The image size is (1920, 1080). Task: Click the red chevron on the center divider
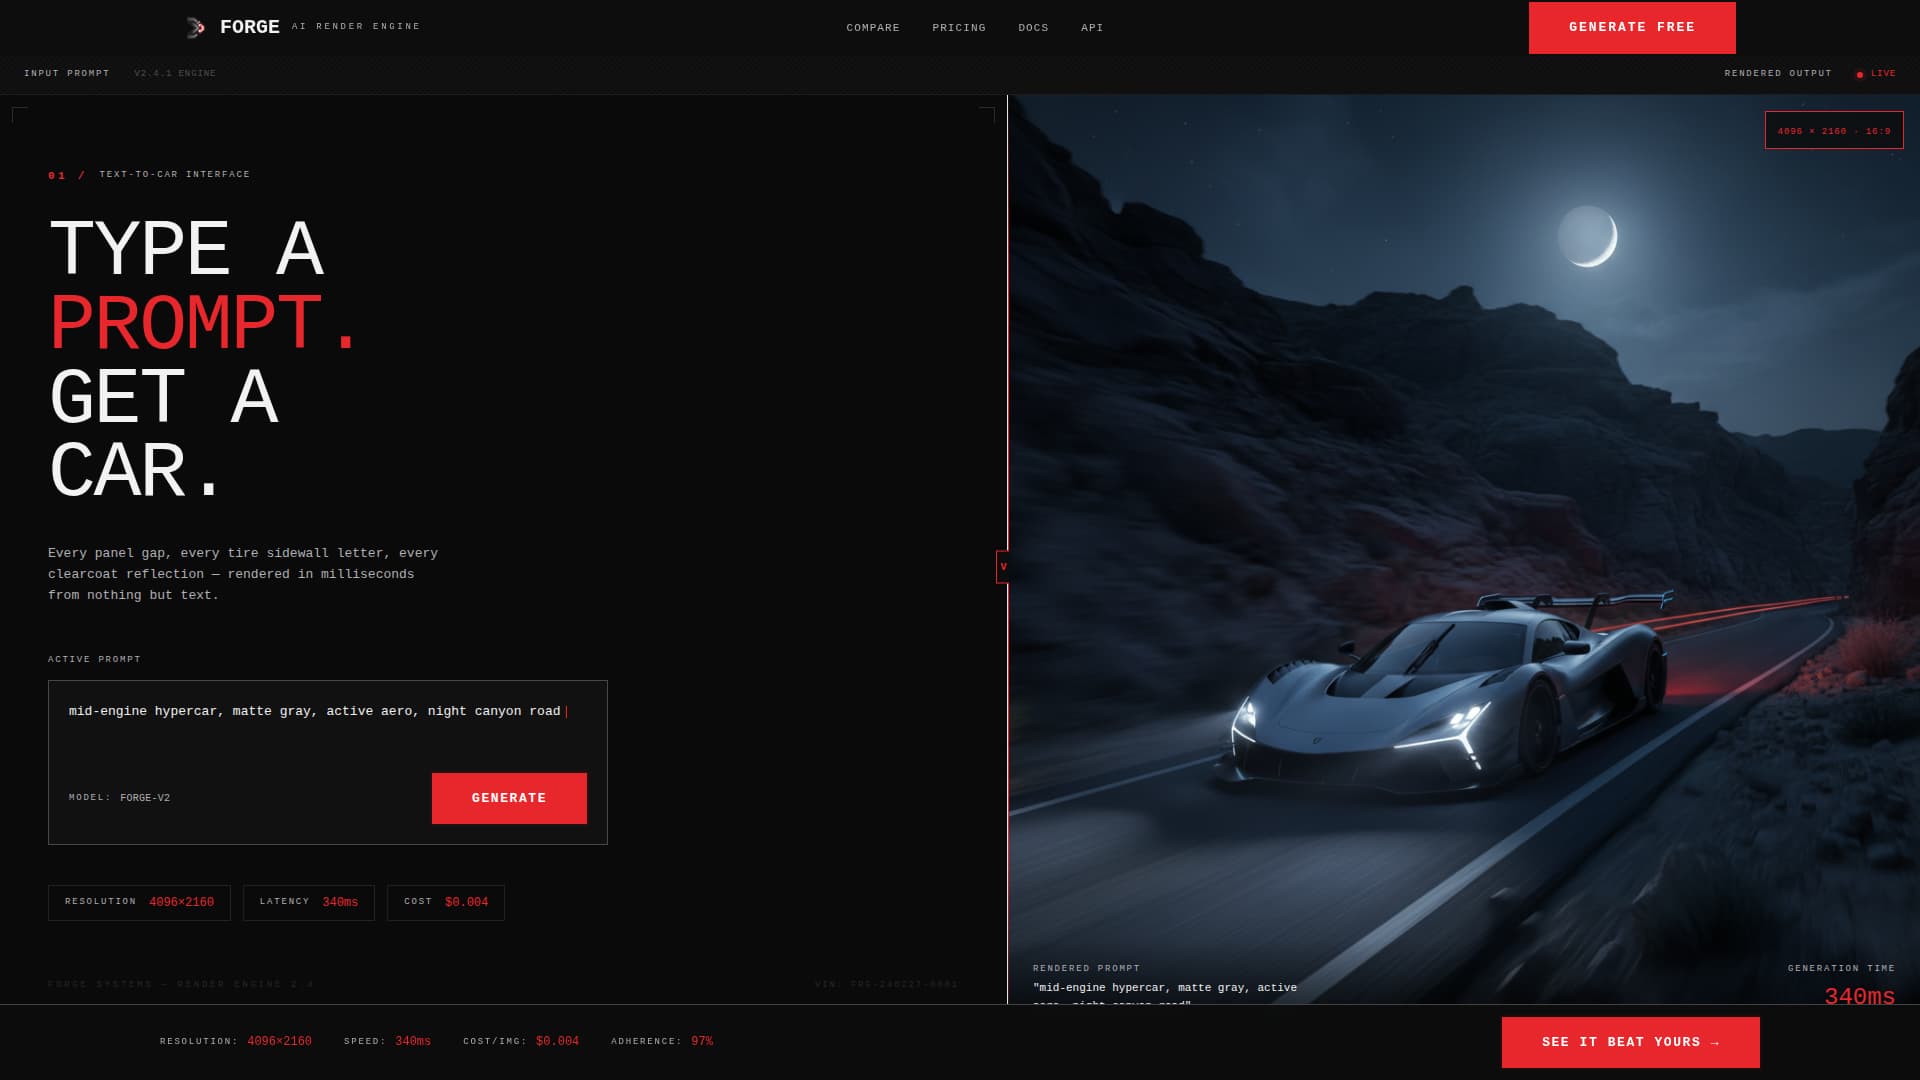click(1002, 566)
